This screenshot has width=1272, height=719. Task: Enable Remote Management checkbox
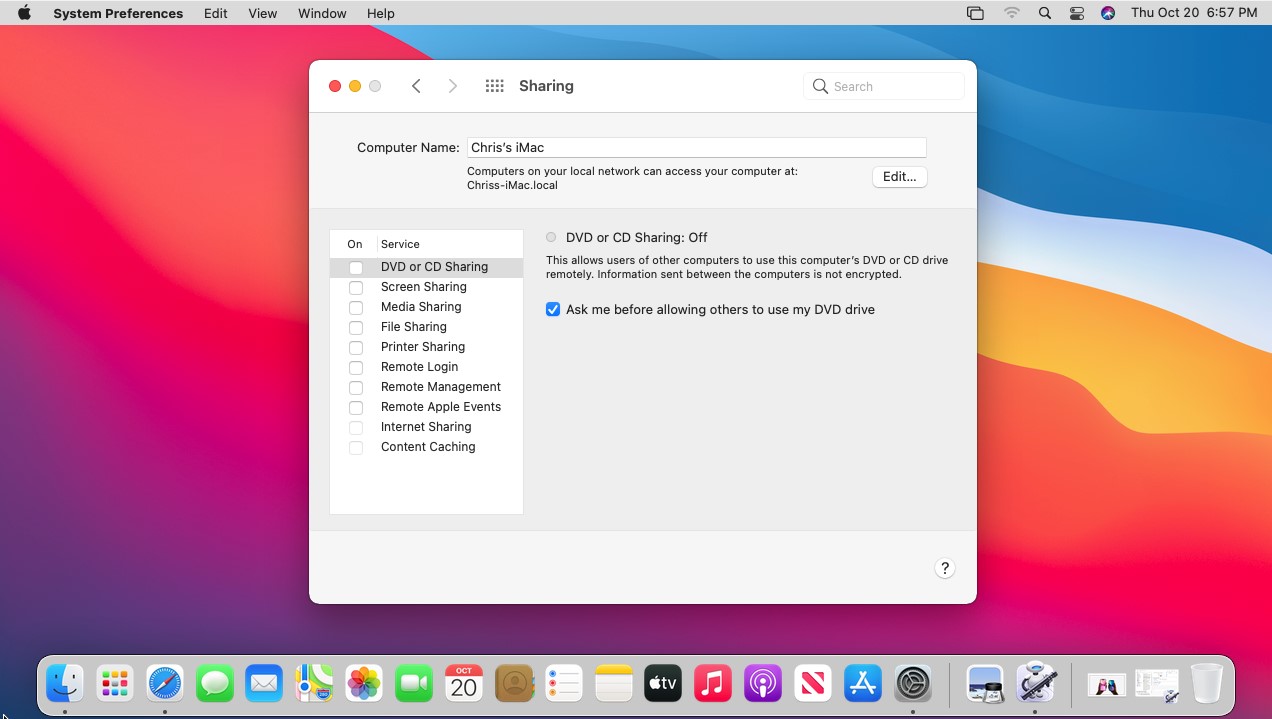[x=356, y=387]
